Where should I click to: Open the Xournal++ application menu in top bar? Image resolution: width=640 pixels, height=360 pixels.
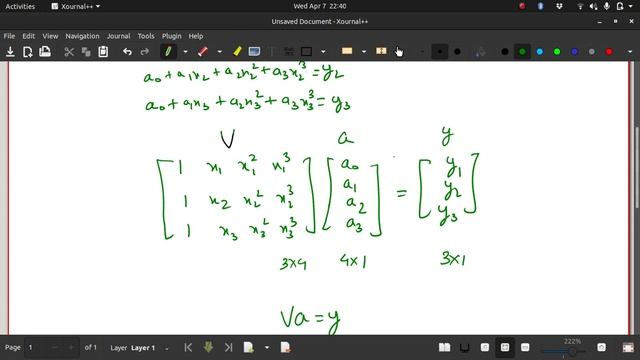[76, 6]
